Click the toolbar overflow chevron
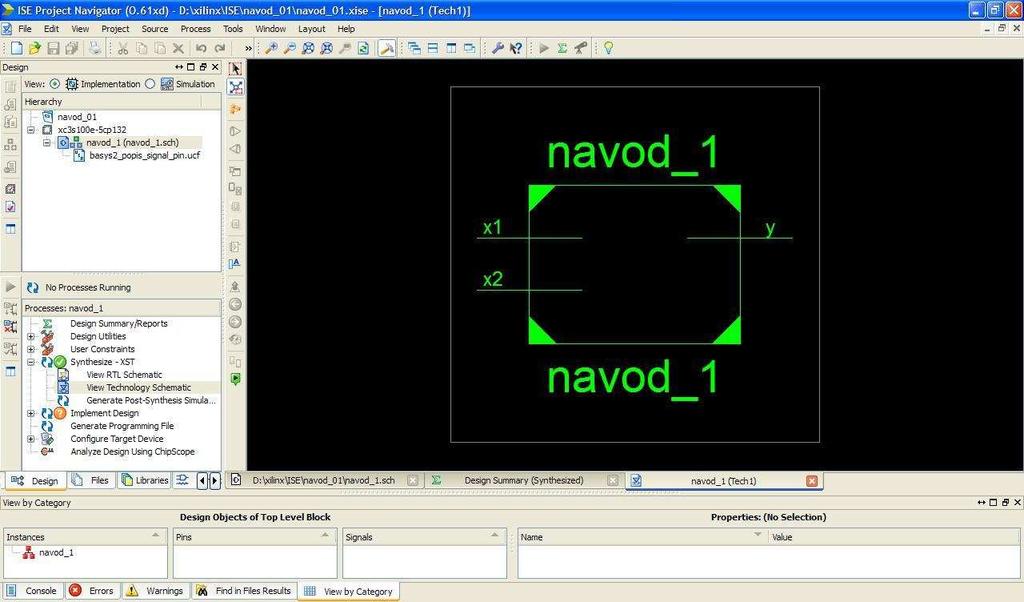Screen dimensions: 1024x602 (x=248, y=48)
